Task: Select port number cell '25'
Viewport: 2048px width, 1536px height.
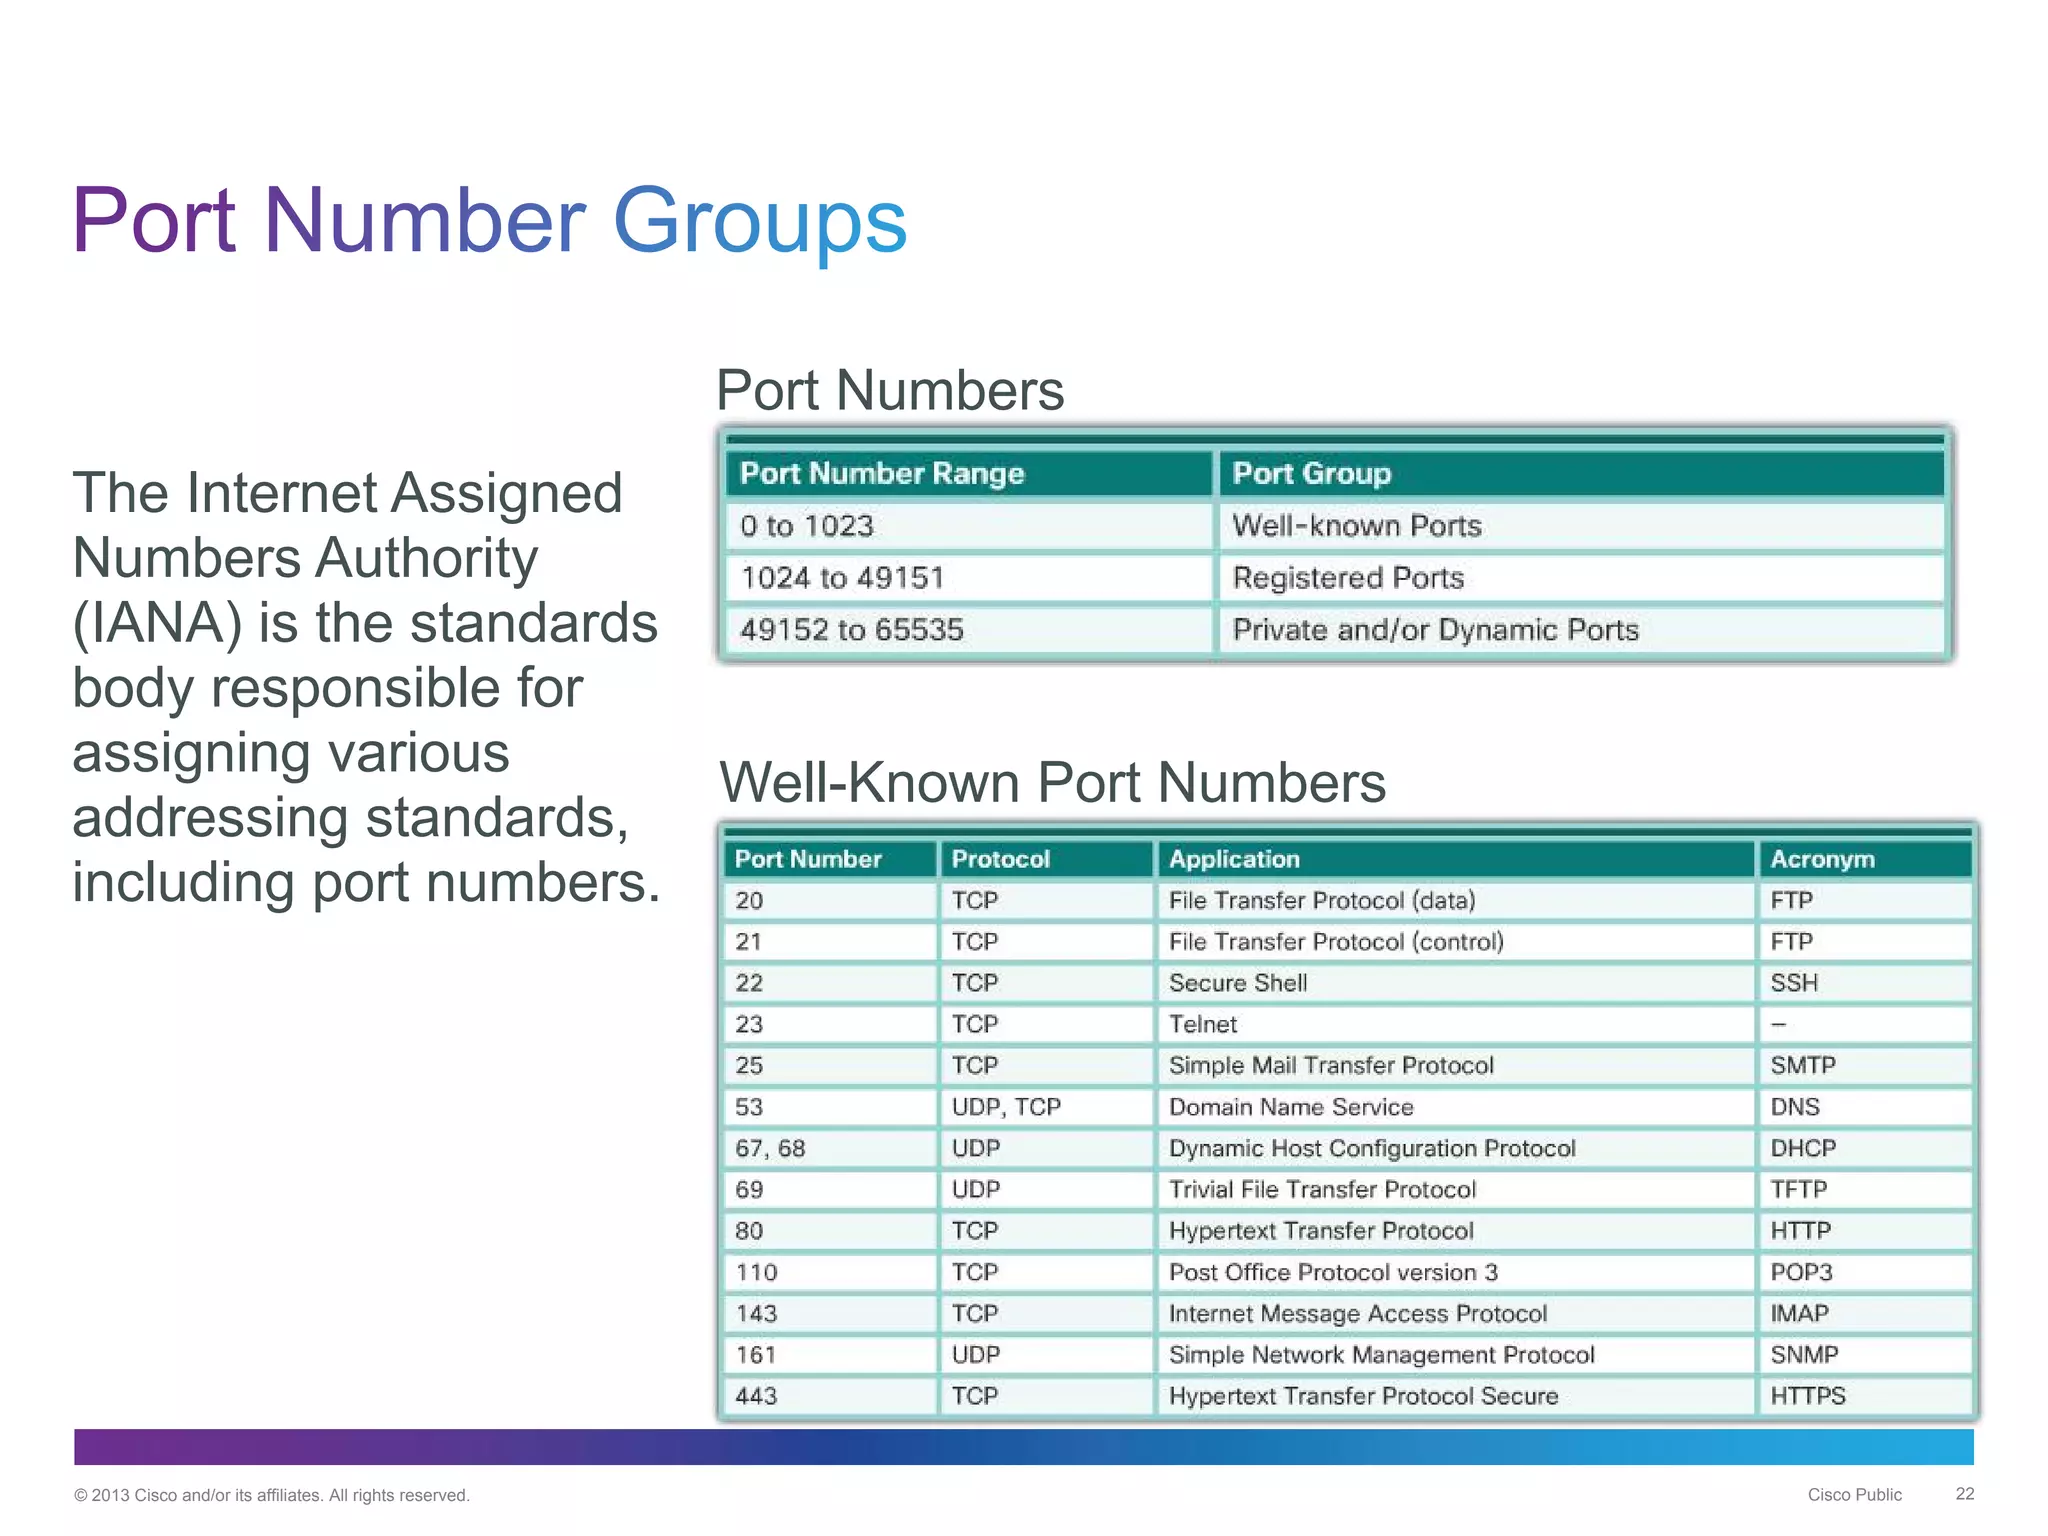Action: pos(829,1066)
